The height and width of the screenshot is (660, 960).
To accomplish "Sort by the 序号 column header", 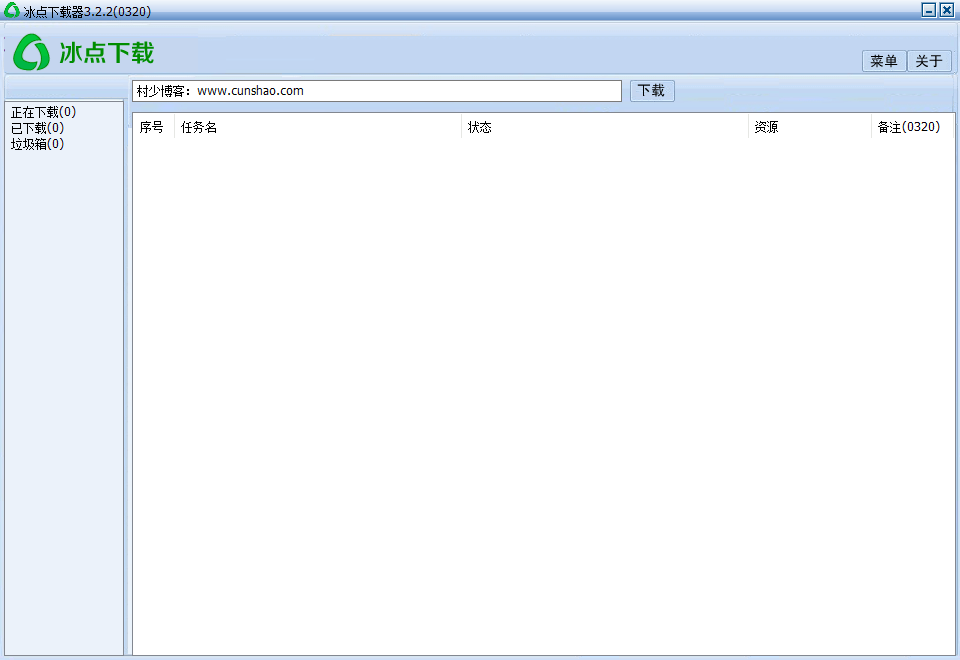I will [x=152, y=127].
